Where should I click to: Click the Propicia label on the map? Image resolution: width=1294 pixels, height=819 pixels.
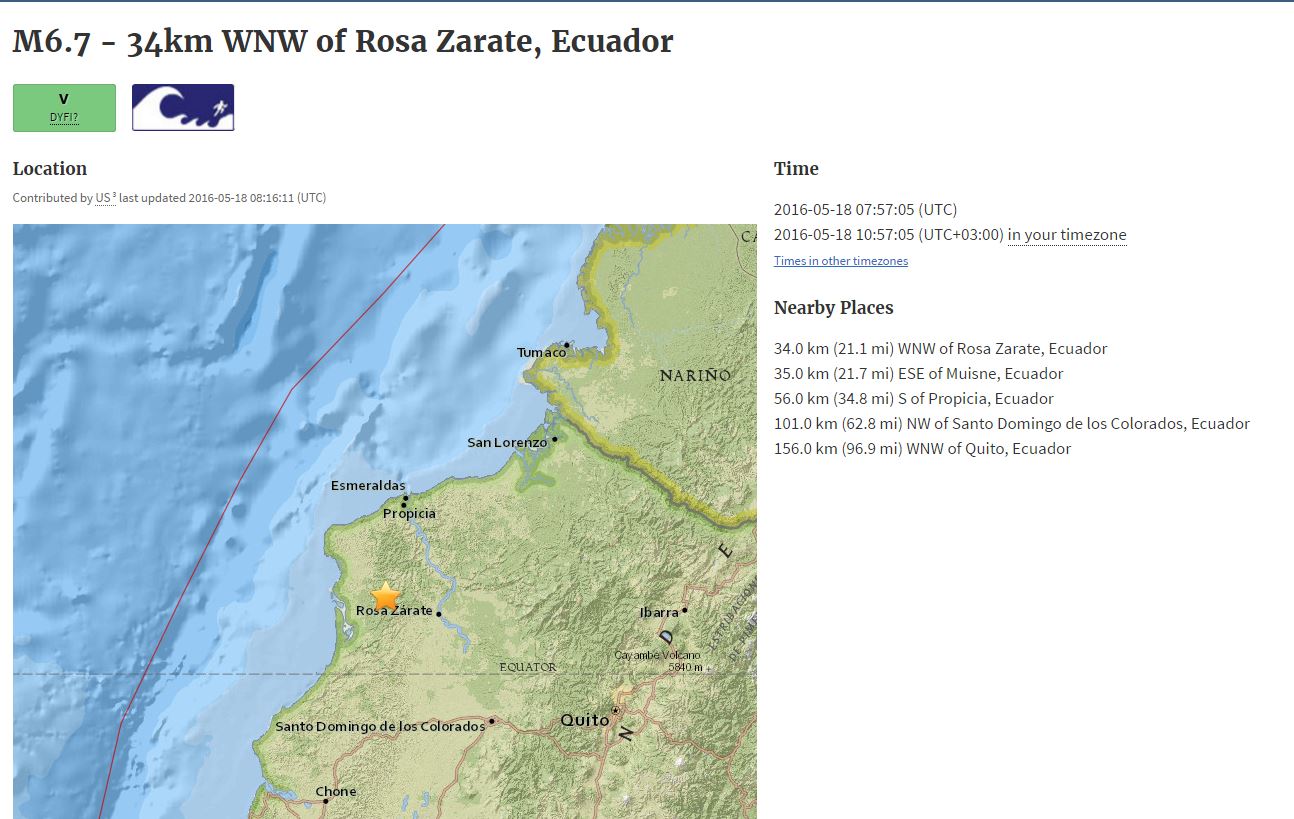409,514
